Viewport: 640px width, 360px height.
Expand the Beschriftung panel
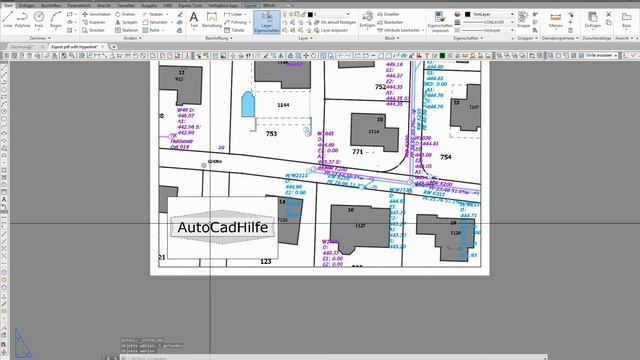219,38
